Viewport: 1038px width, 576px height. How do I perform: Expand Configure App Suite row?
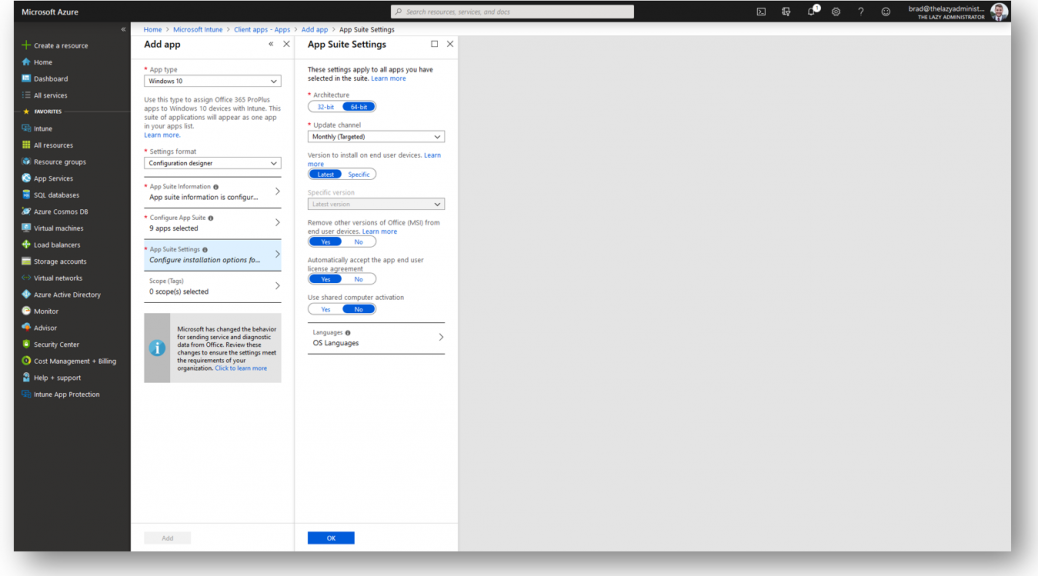212,223
